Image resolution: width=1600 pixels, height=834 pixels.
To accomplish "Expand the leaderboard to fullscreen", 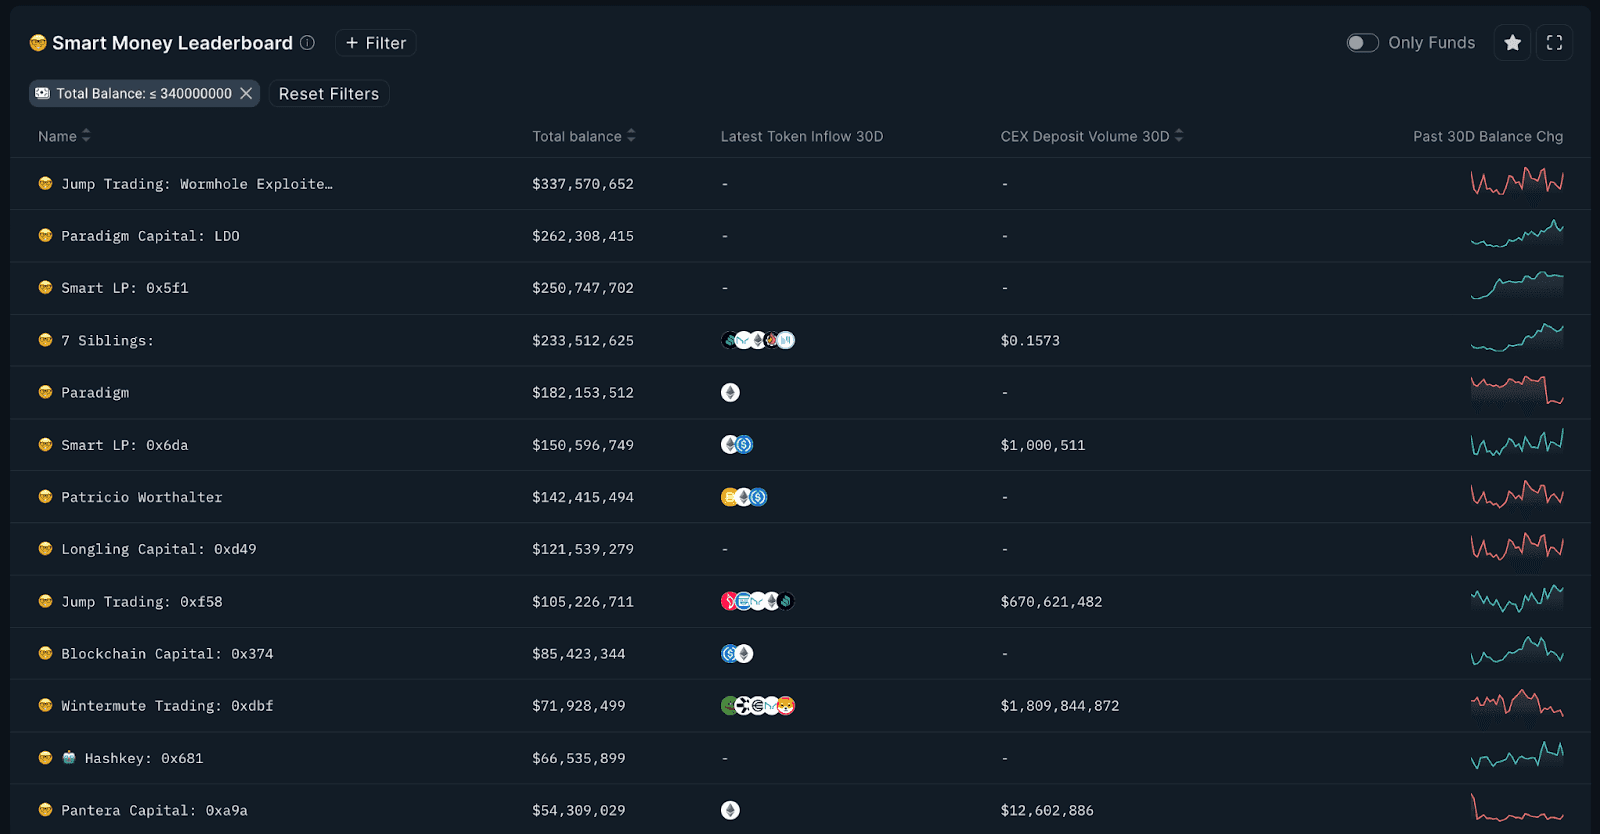I will point(1554,43).
